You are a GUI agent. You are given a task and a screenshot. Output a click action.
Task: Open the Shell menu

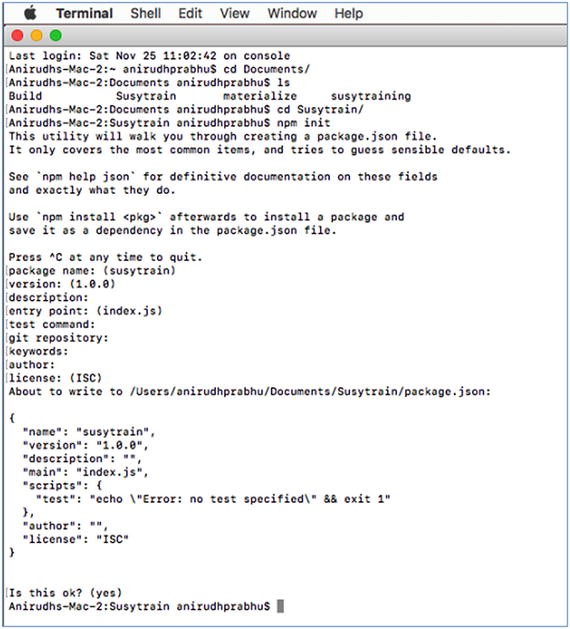point(146,13)
